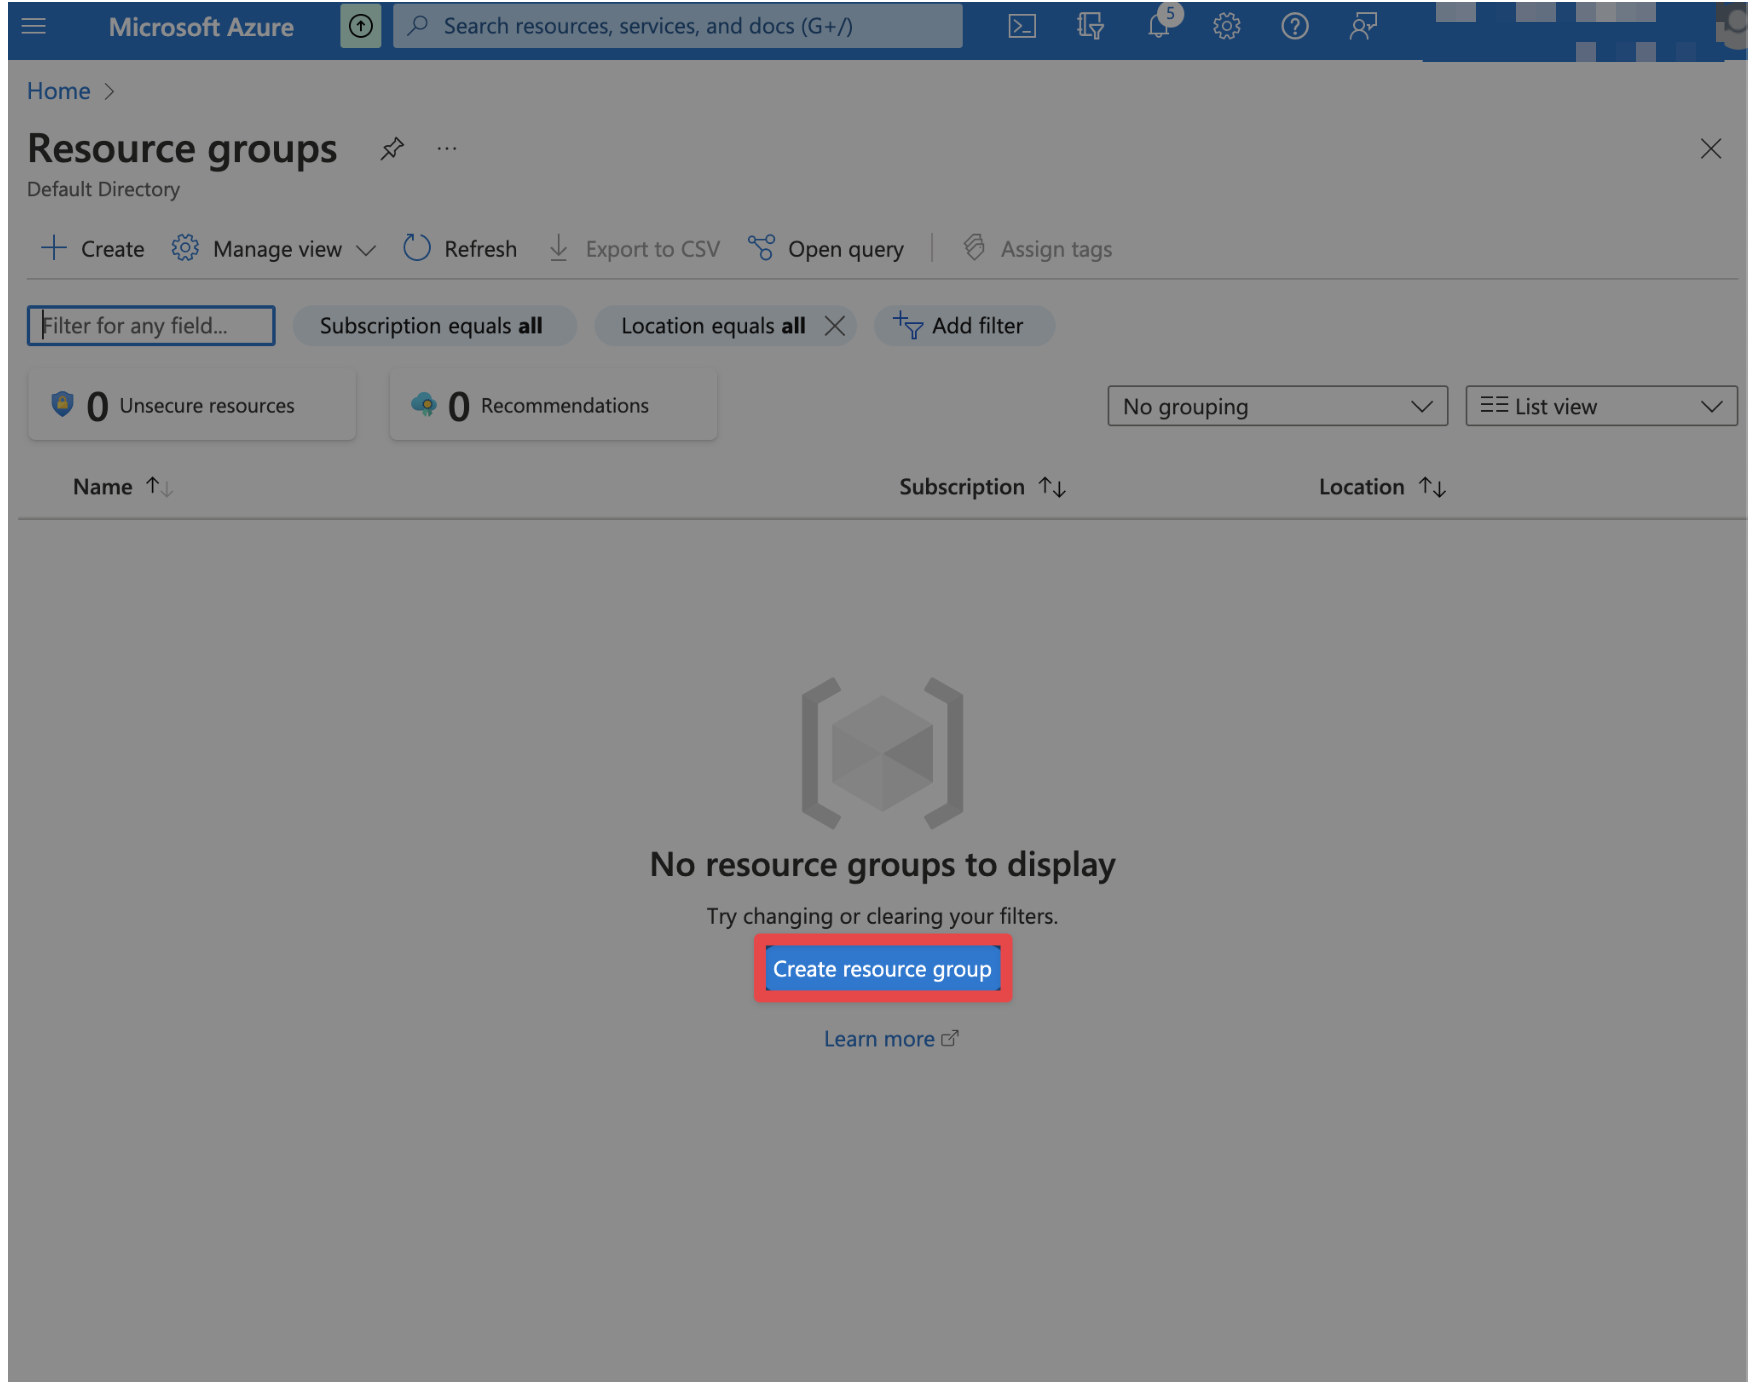The width and height of the screenshot is (1748, 1382).
Task: Open the notifications bell
Action: tap(1159, 26)
